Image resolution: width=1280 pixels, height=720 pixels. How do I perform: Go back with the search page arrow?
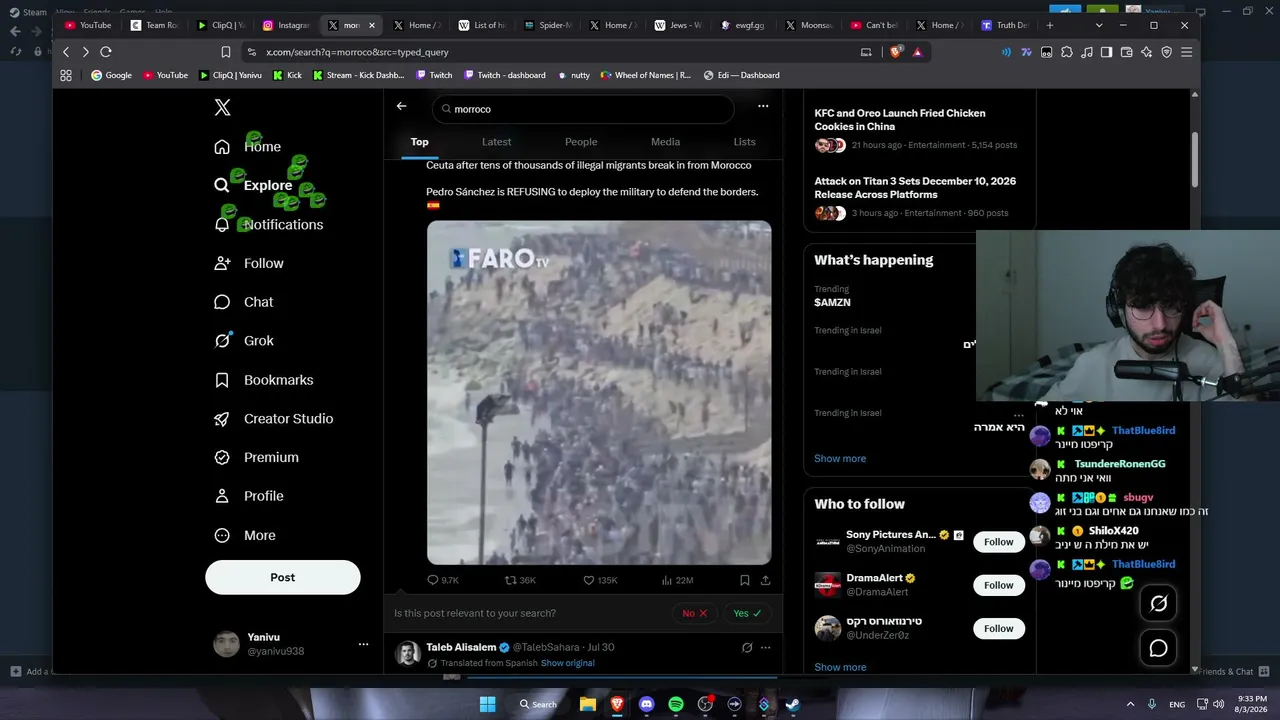tap(401, 106)
